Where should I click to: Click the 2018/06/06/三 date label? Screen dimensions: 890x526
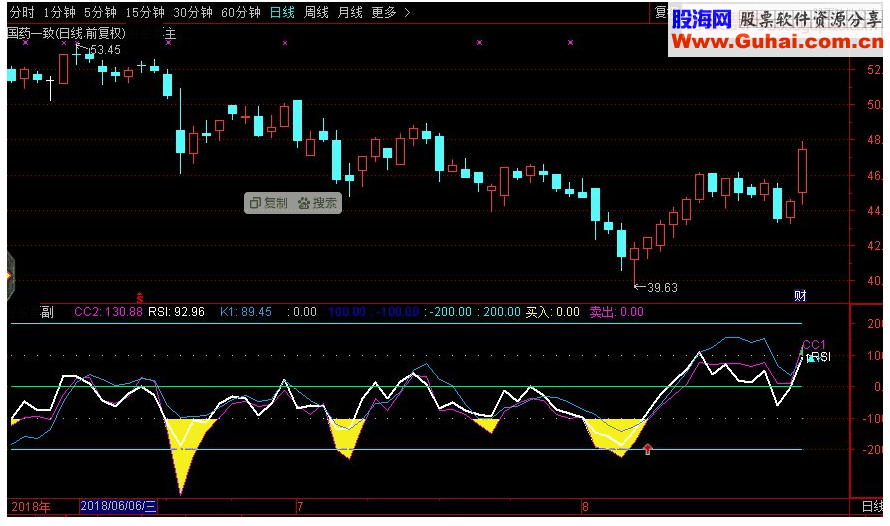point(118,506)
